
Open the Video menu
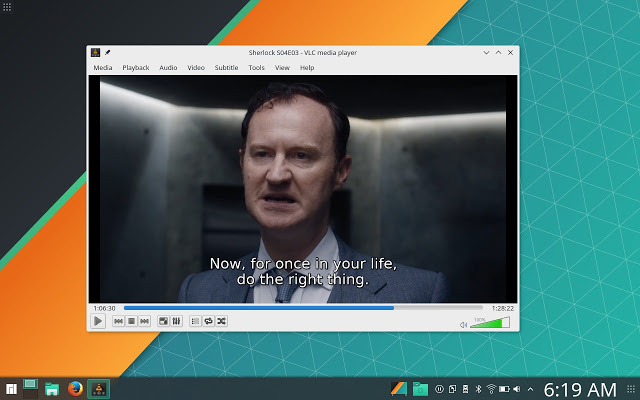196,68
